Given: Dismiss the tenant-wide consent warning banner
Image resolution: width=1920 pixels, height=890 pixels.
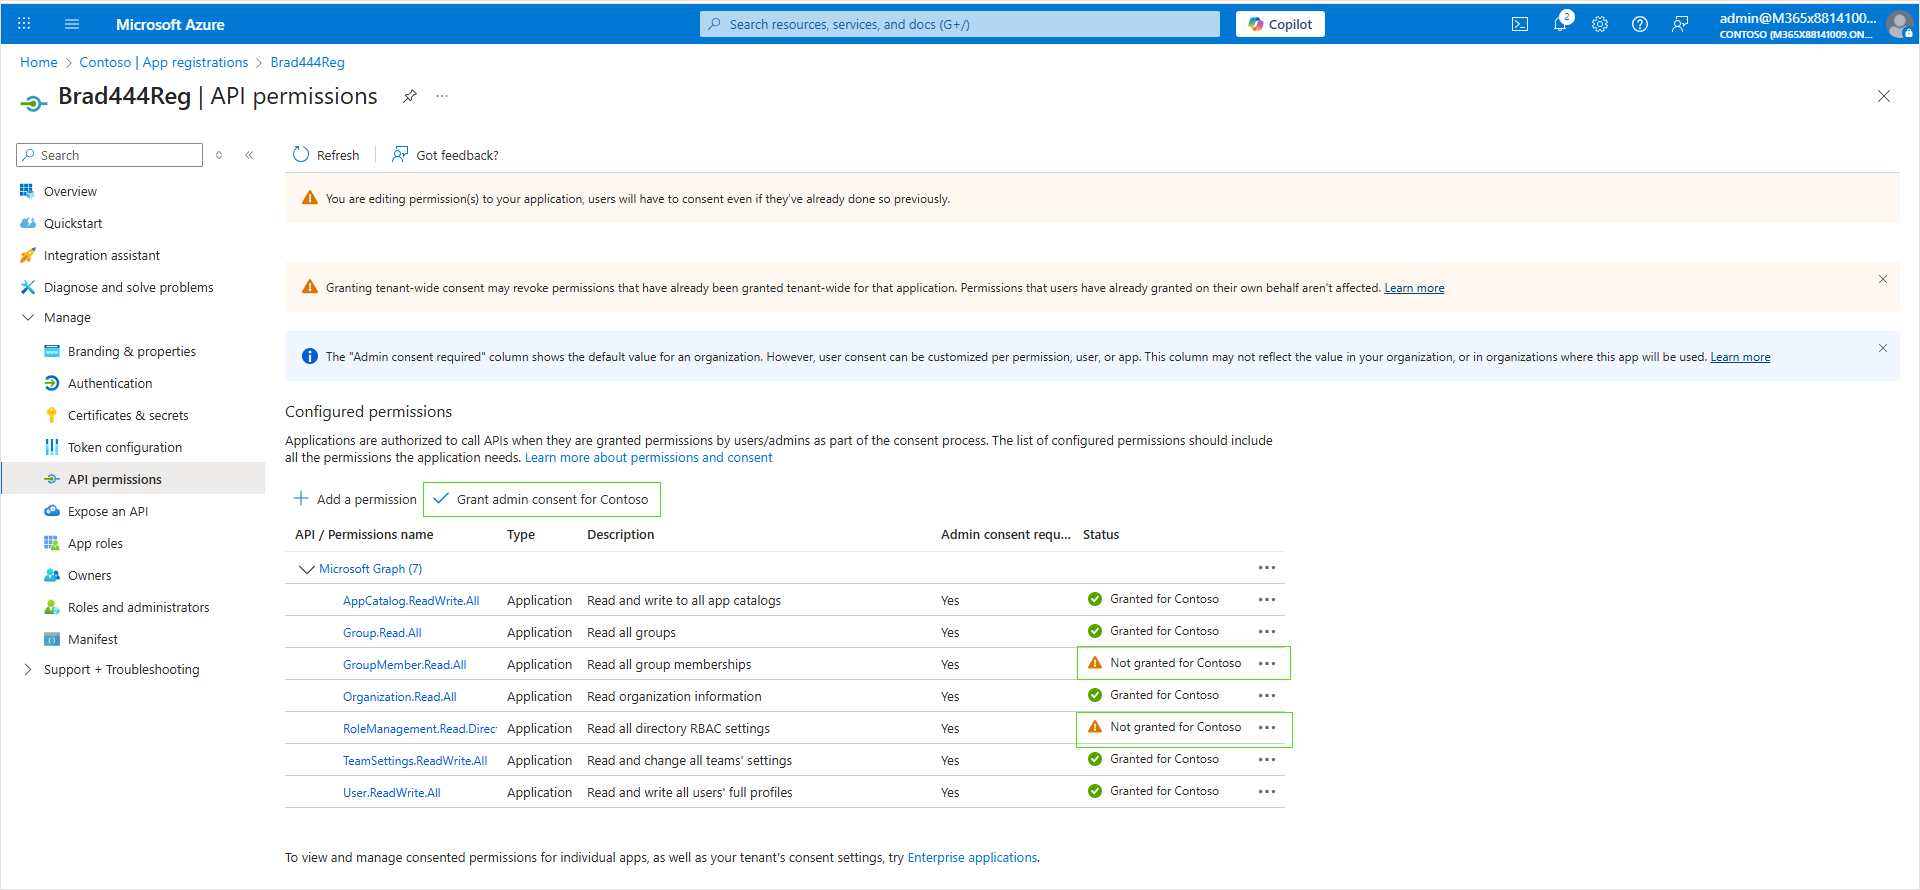Looking at the screenshot, I should coord(1882,279).
